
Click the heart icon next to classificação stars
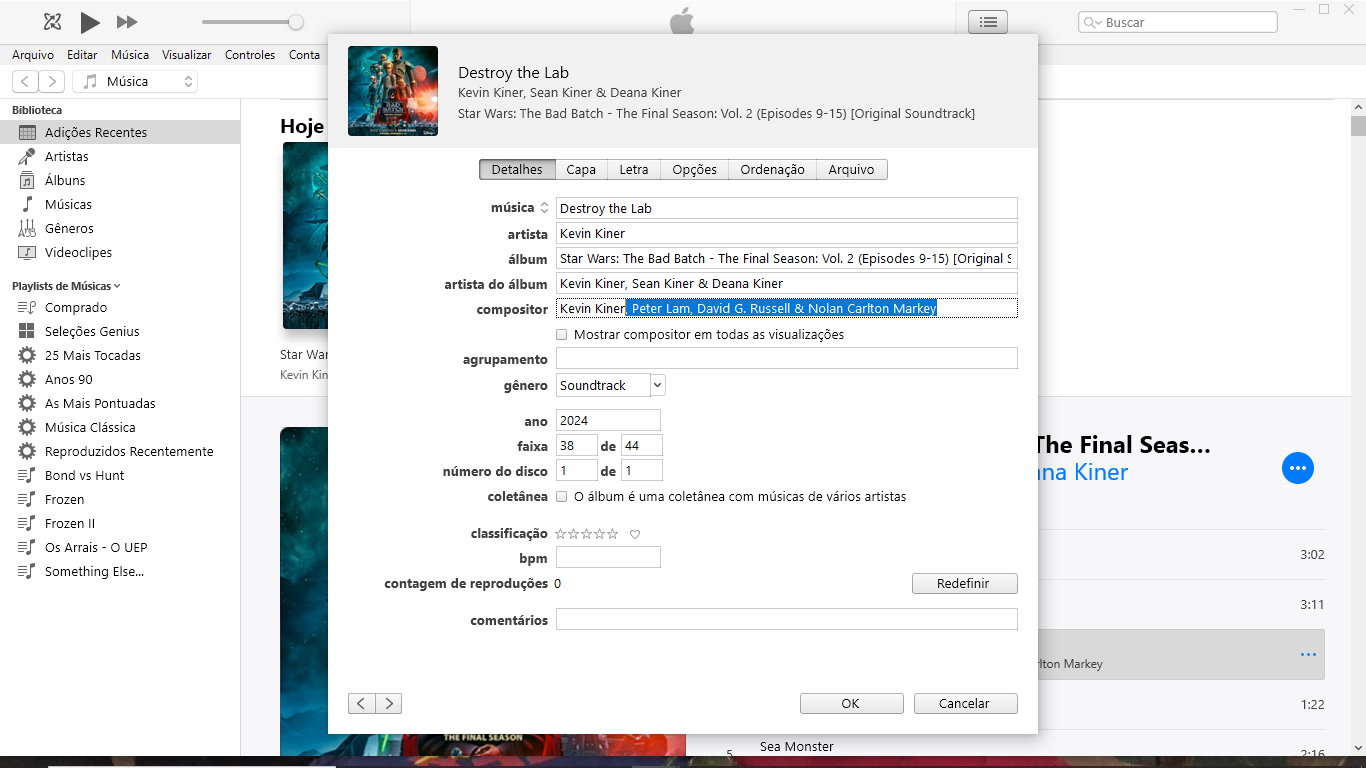point(635,534)
